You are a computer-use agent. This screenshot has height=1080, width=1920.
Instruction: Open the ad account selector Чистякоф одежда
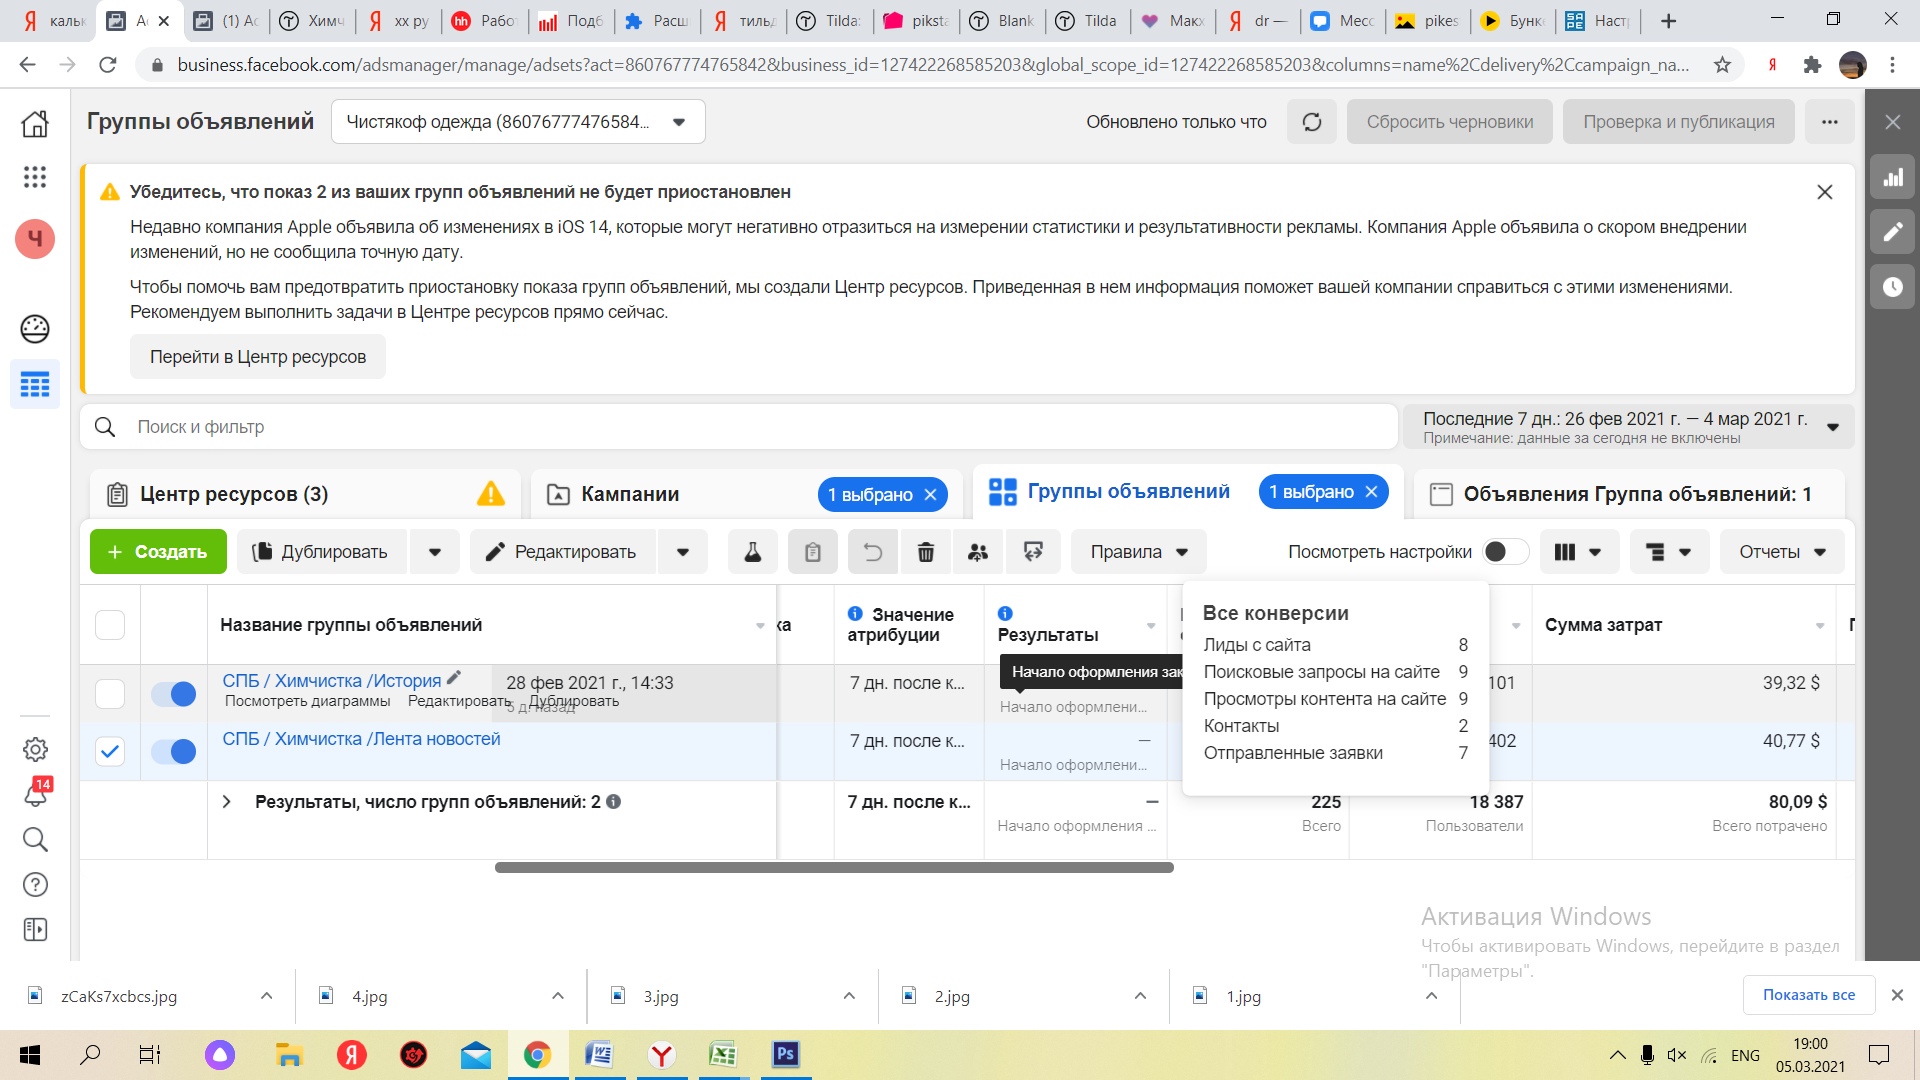click(x=518, y=122)
